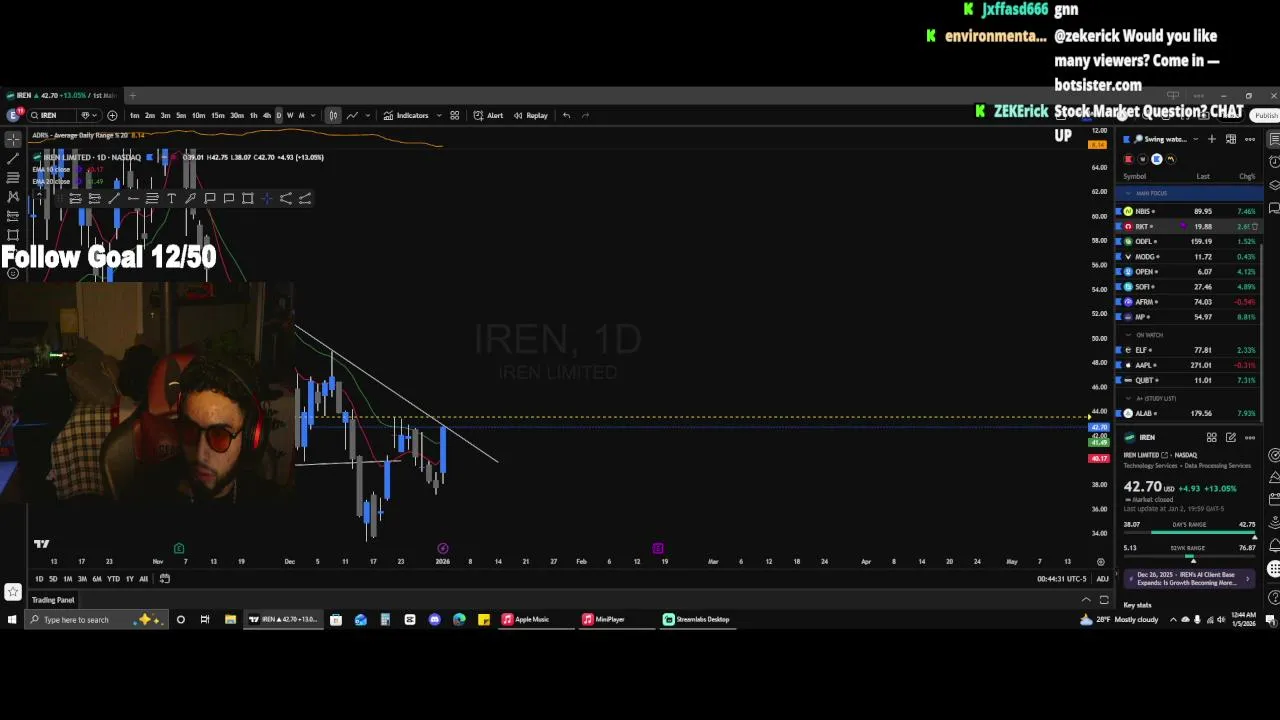Select the rectangle tool in favorites toolbar
This screenshot has height=720, width=1280.
click(x=247, y=198)
